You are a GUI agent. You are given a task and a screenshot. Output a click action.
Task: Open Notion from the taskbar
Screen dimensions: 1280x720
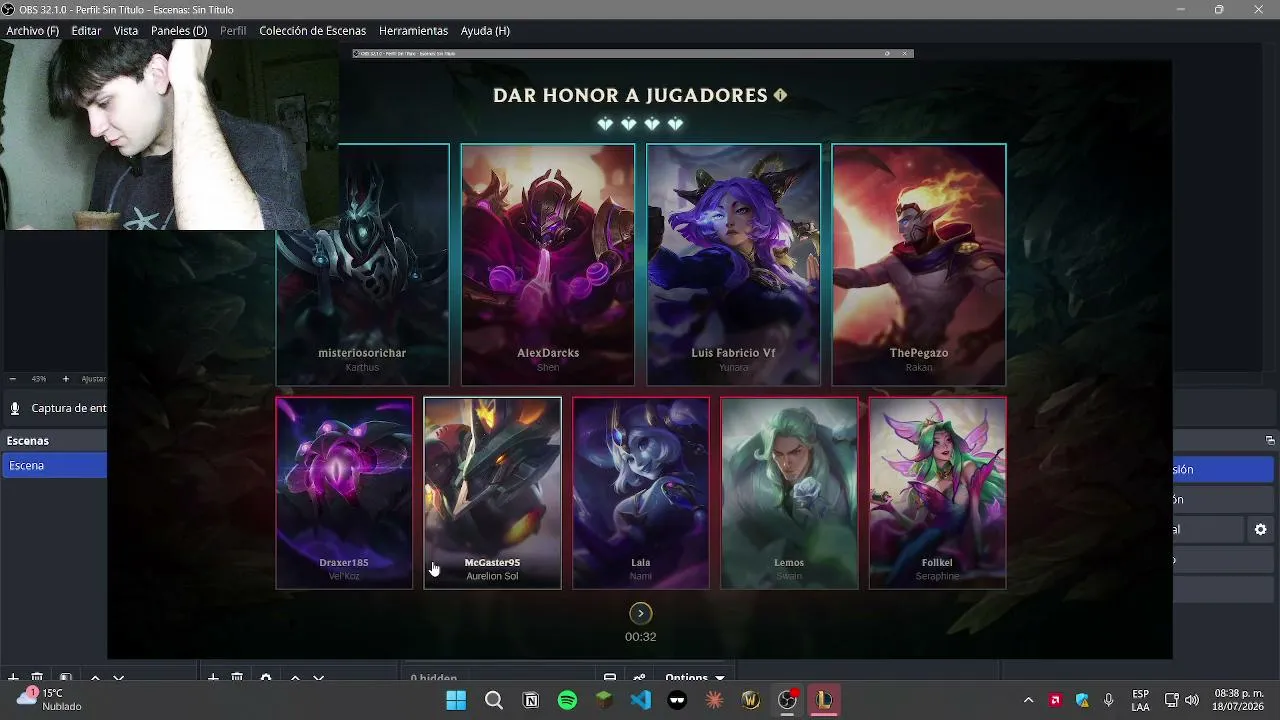(531, 700)
